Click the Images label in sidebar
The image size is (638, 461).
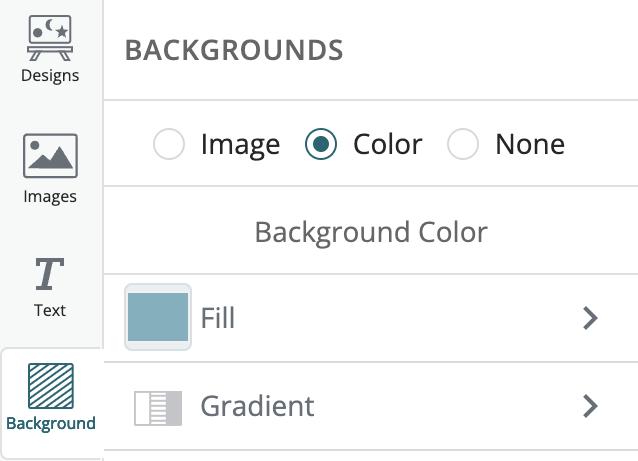point(50,197)
